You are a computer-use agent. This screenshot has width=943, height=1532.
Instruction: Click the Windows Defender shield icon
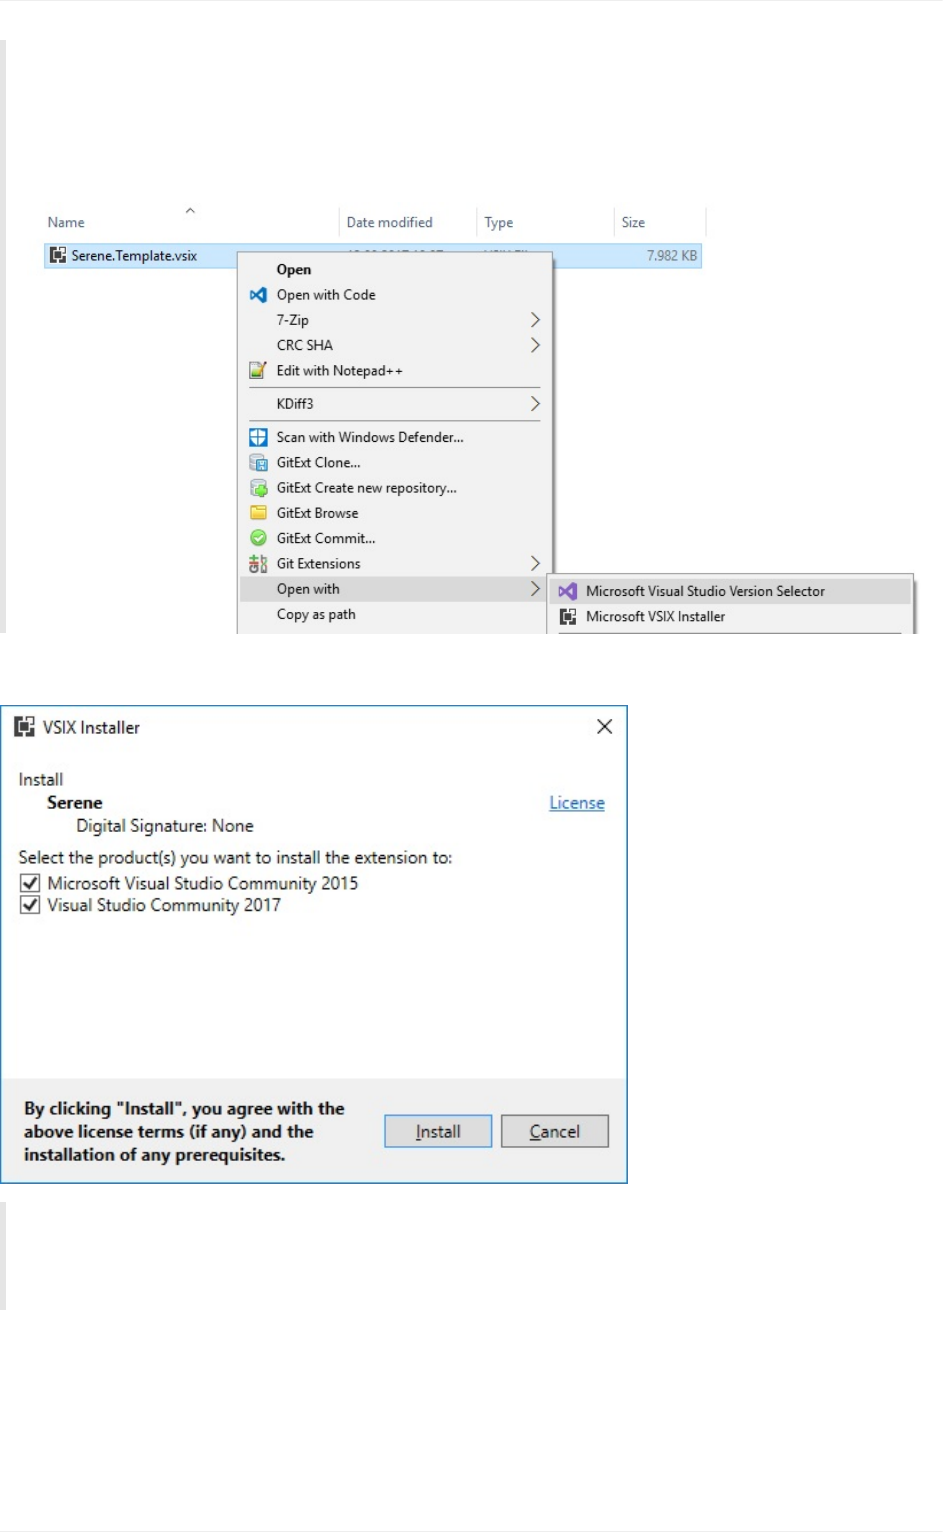(258, 437)
